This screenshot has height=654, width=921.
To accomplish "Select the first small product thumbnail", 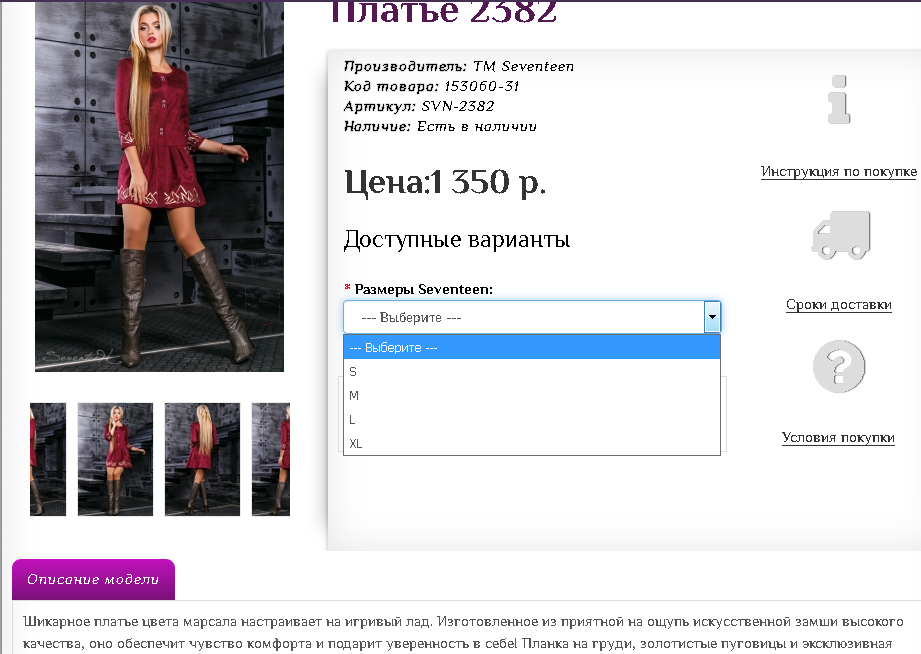I will [x=47, y=459].
